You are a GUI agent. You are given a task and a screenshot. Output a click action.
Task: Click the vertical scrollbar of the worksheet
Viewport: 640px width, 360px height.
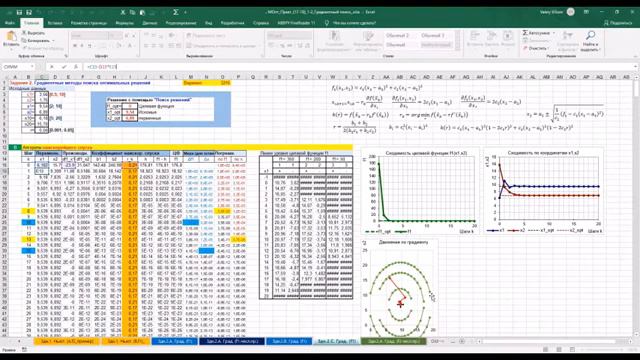tap(636, 207)
